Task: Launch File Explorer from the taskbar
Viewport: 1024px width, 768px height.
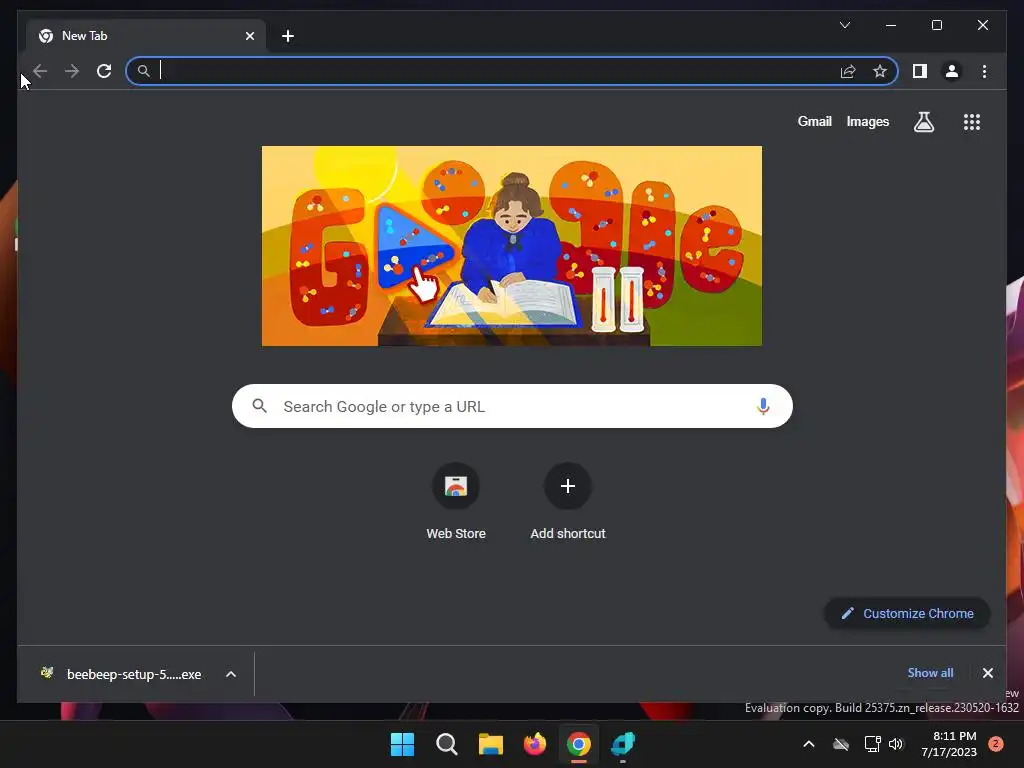Action: [490, 744]
